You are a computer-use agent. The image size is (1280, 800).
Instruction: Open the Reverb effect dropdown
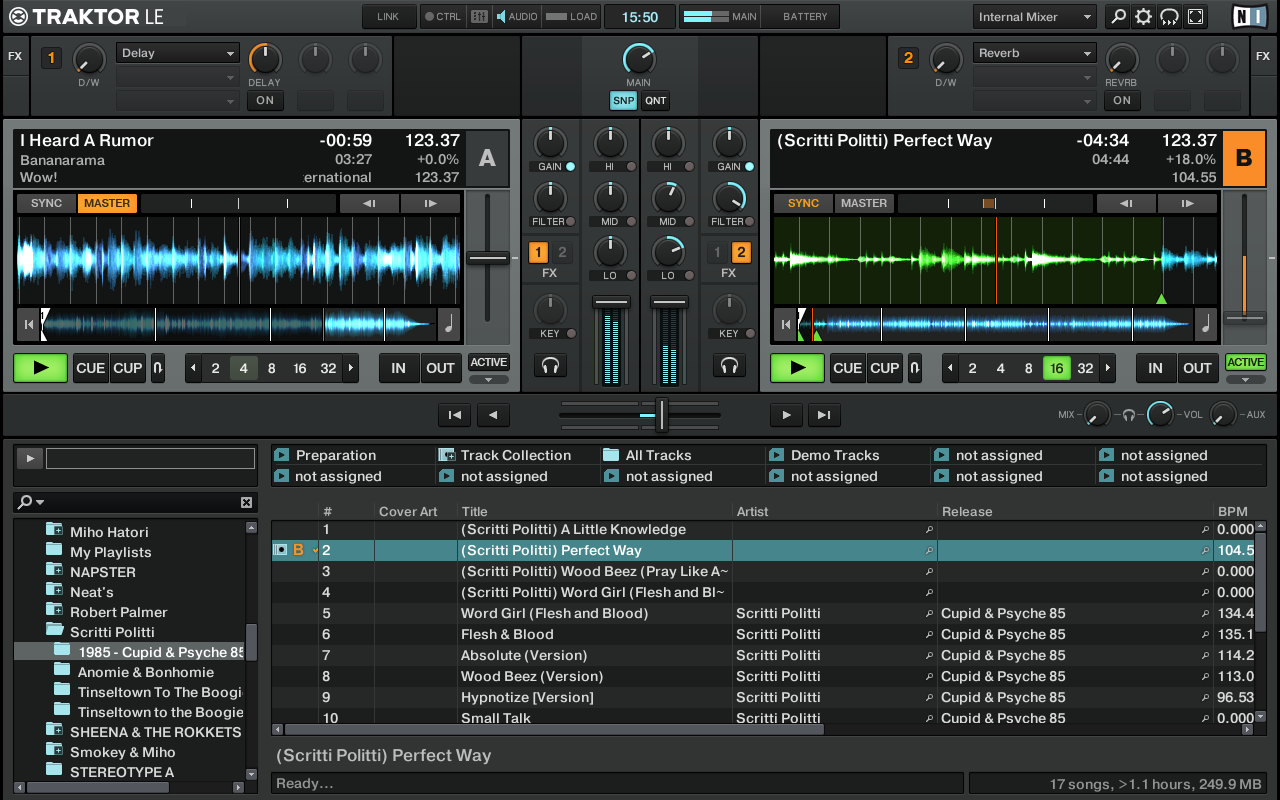click(x=1035, y=53)
